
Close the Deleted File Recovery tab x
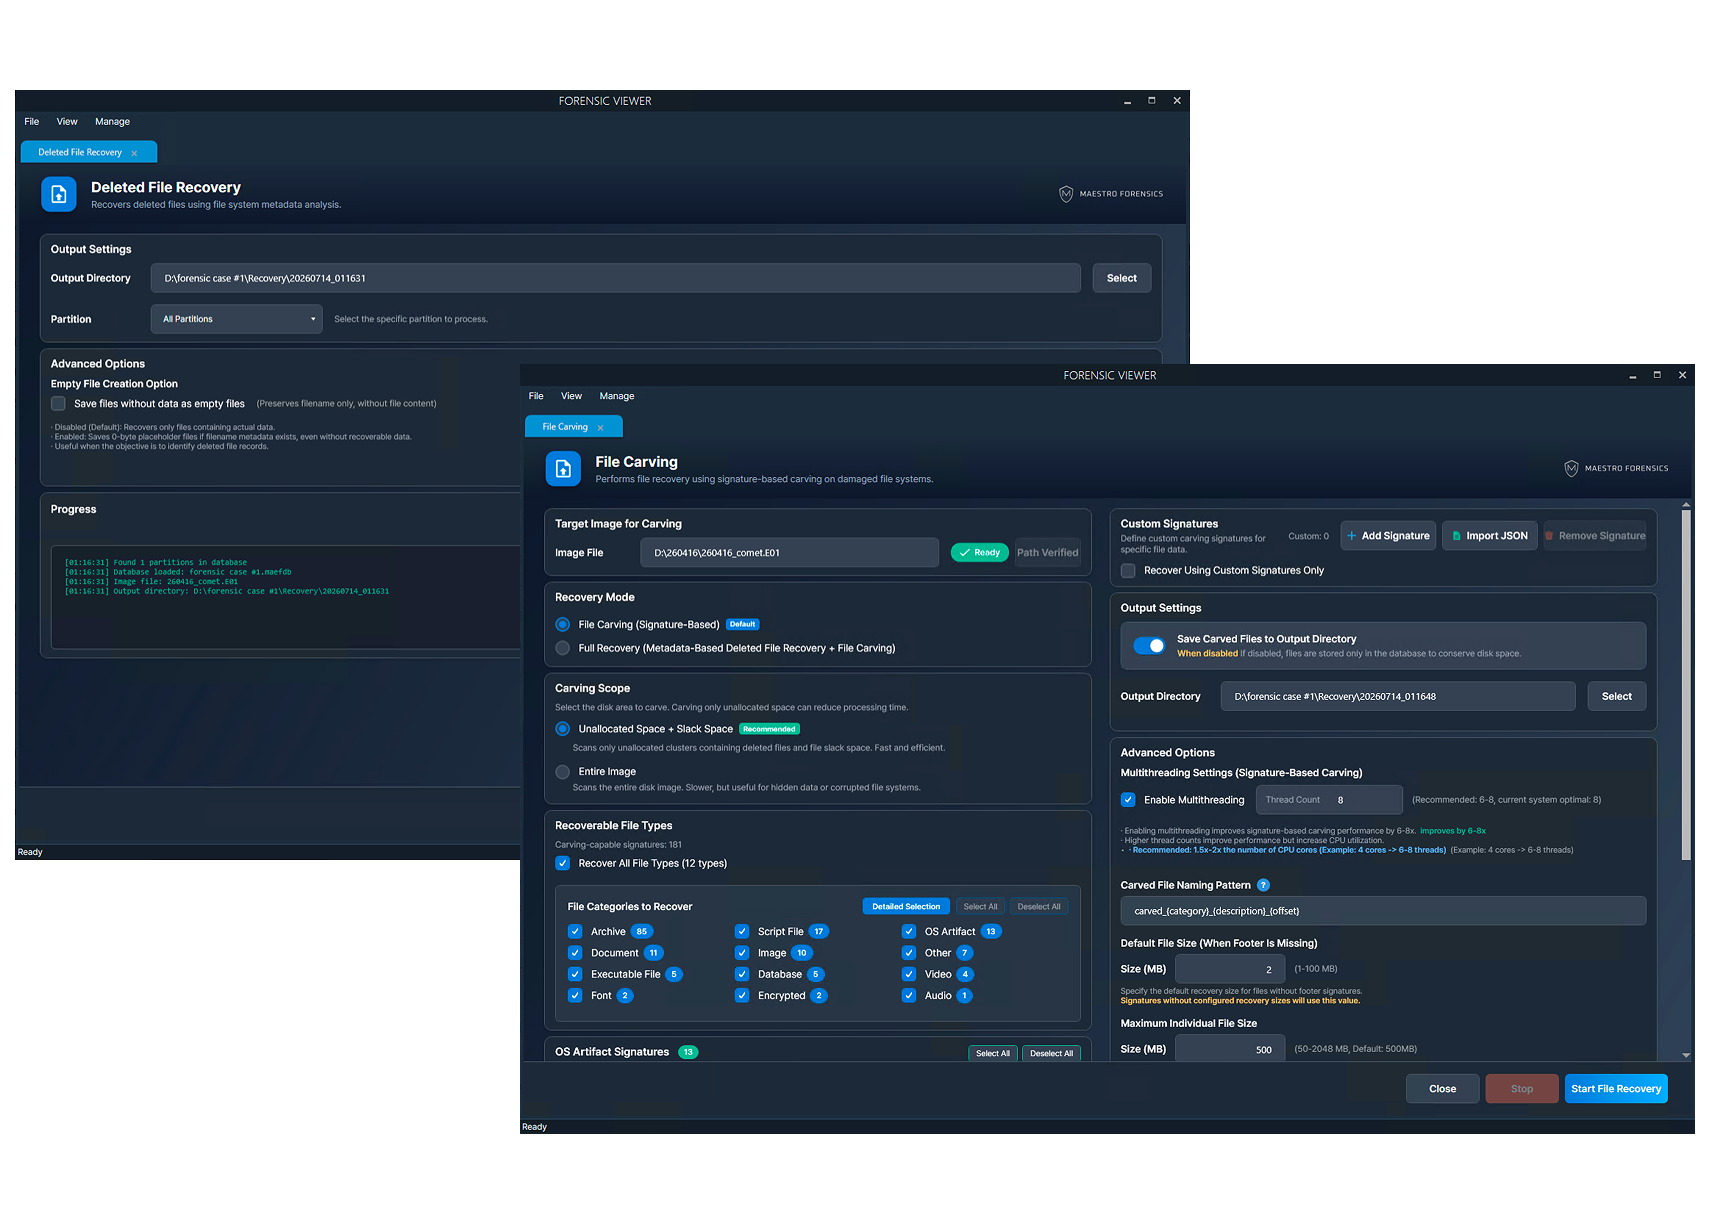(x=134, y=153)
